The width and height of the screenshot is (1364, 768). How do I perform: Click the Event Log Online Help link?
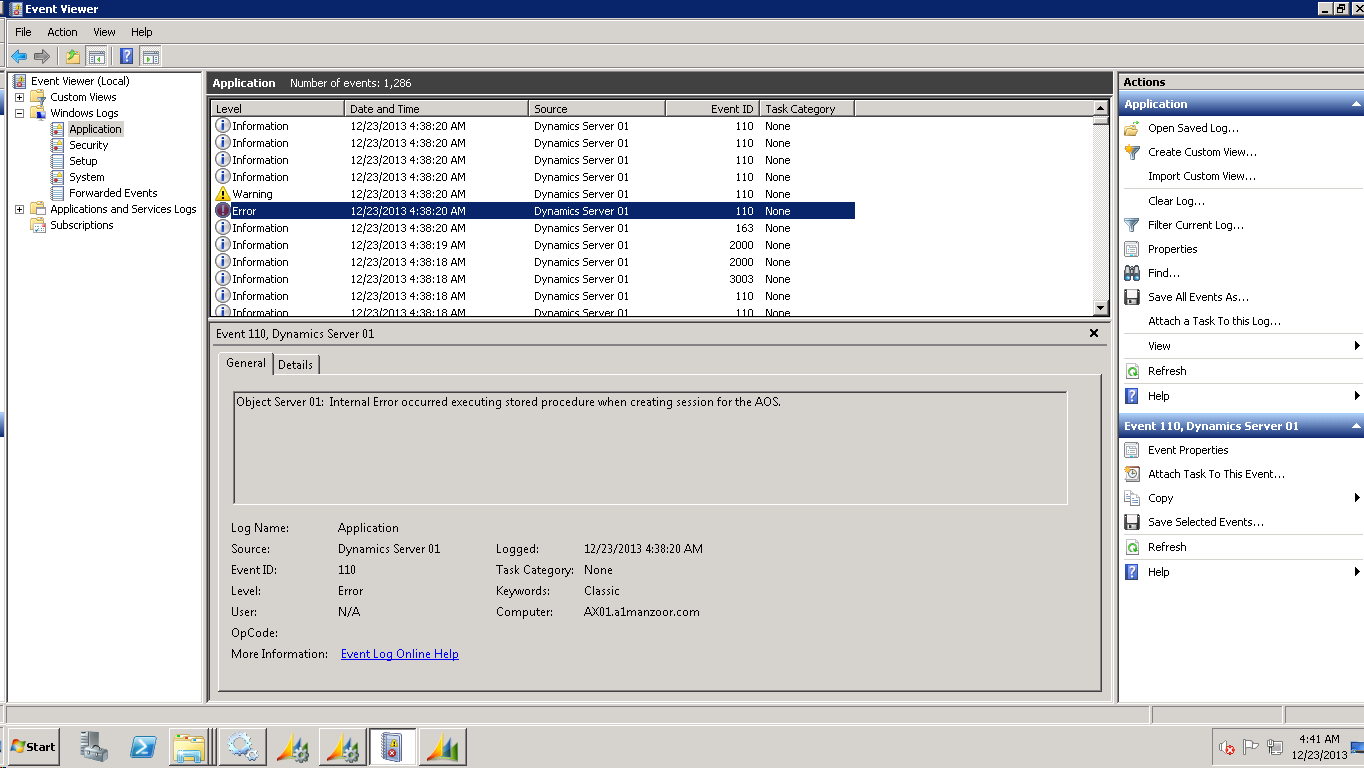tap(398, 653)
